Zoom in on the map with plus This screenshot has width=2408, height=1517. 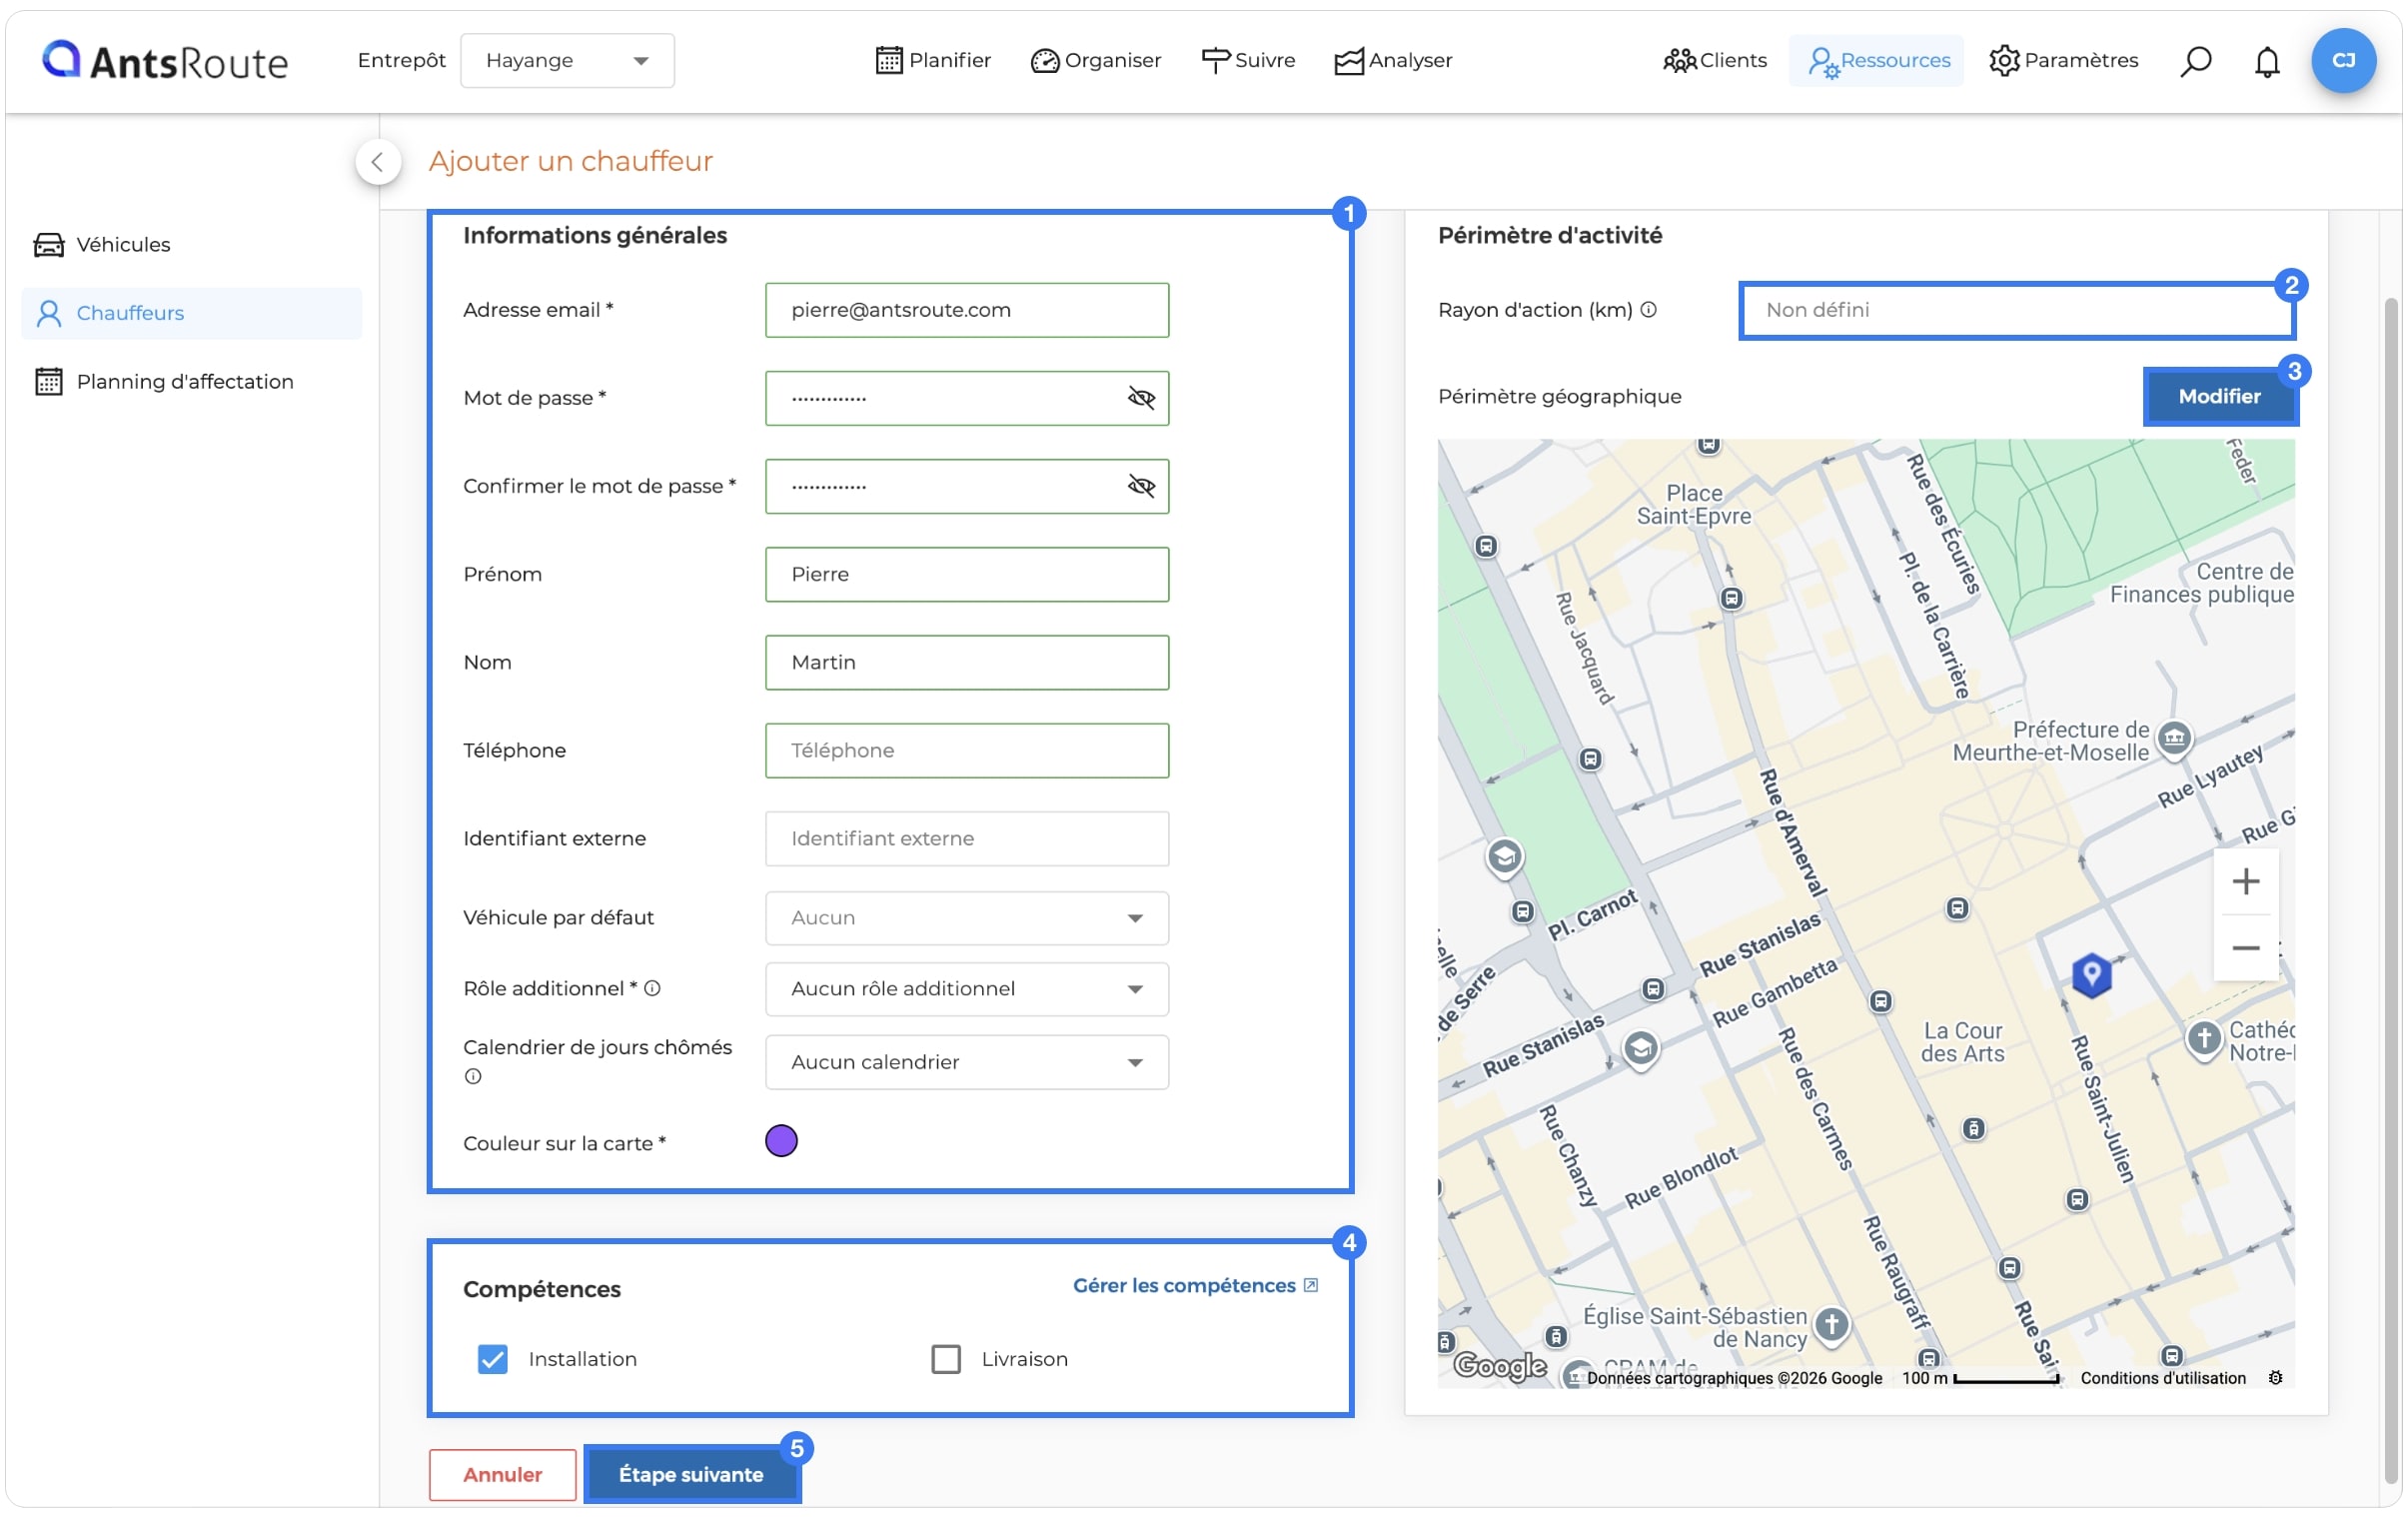2246,881
